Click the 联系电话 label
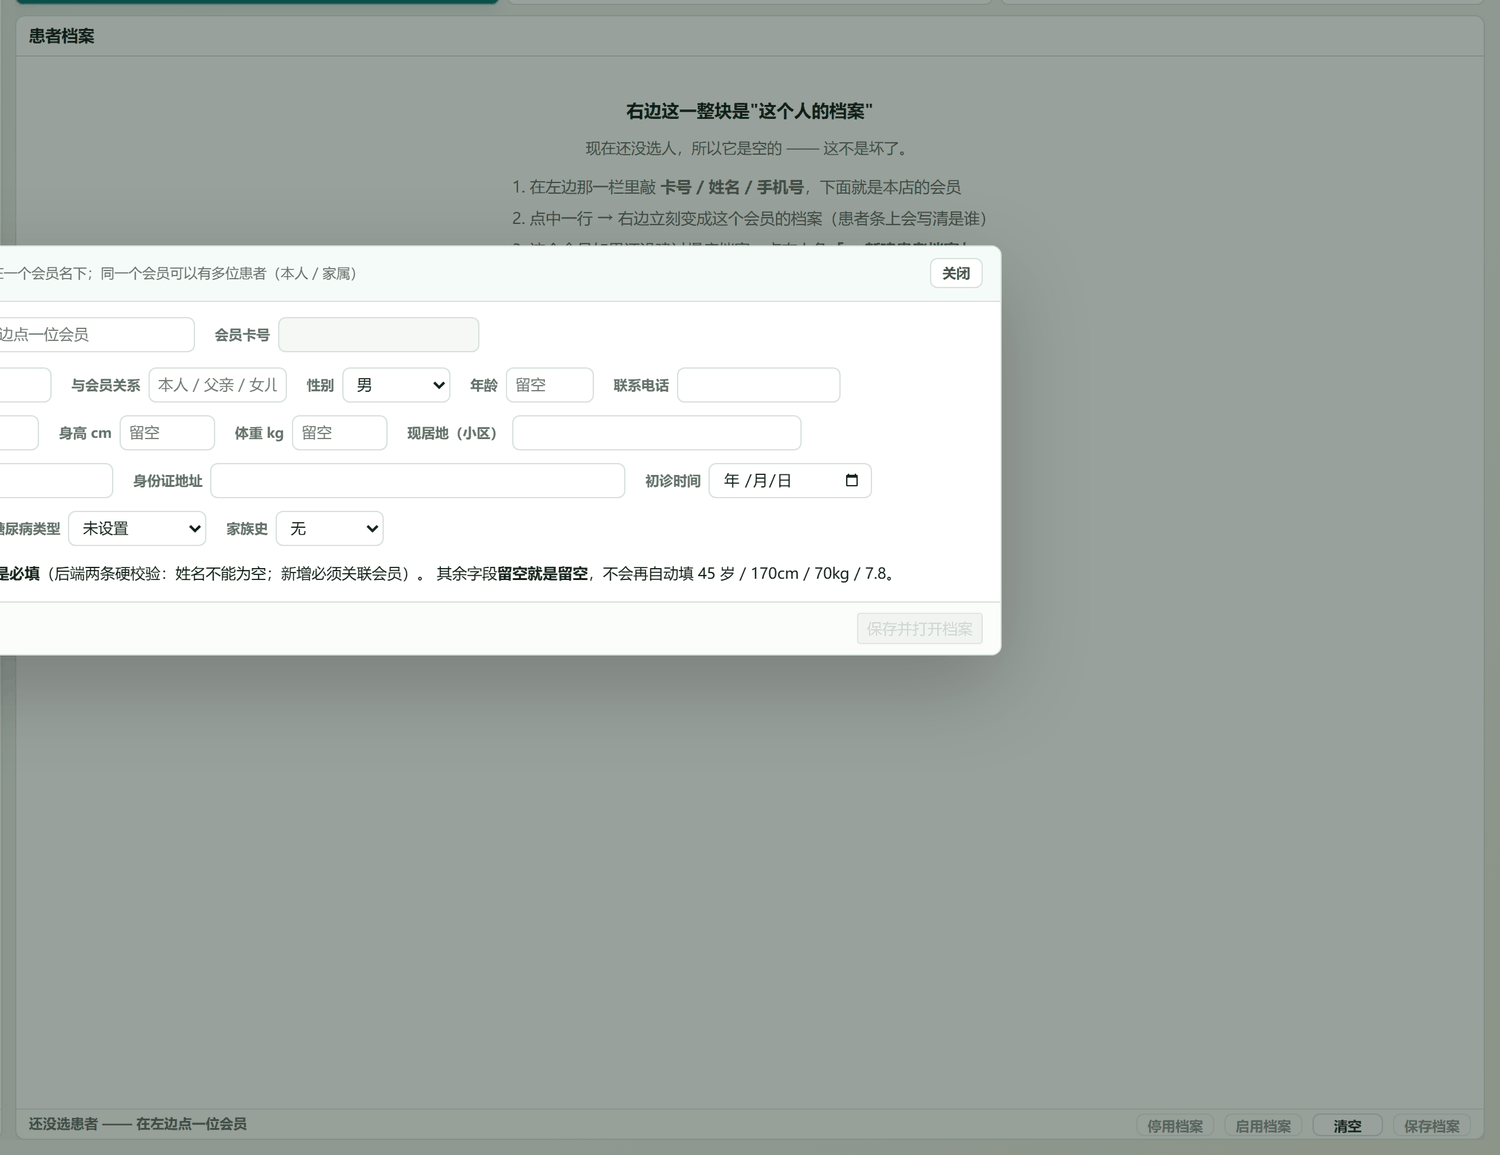The width and height of the screenshot is (1500, 1155). [x=641, y=385]
